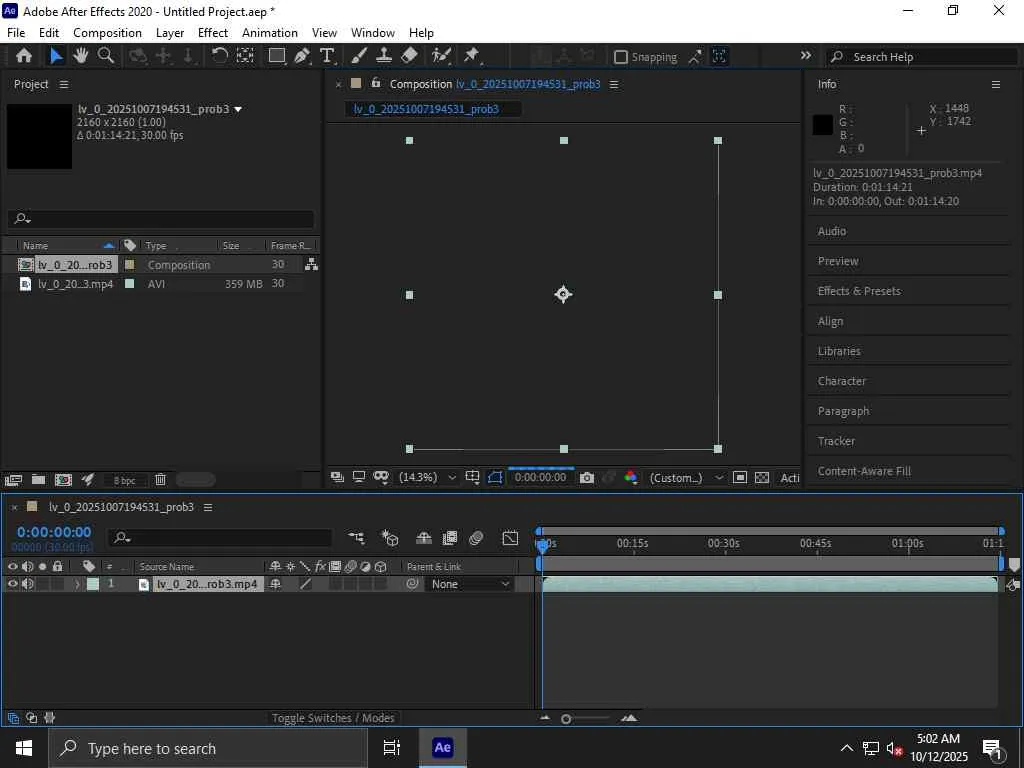Adjust the timeline zoom slider
This screenshot has width=1024, height=768.
(x=566, y=719)
